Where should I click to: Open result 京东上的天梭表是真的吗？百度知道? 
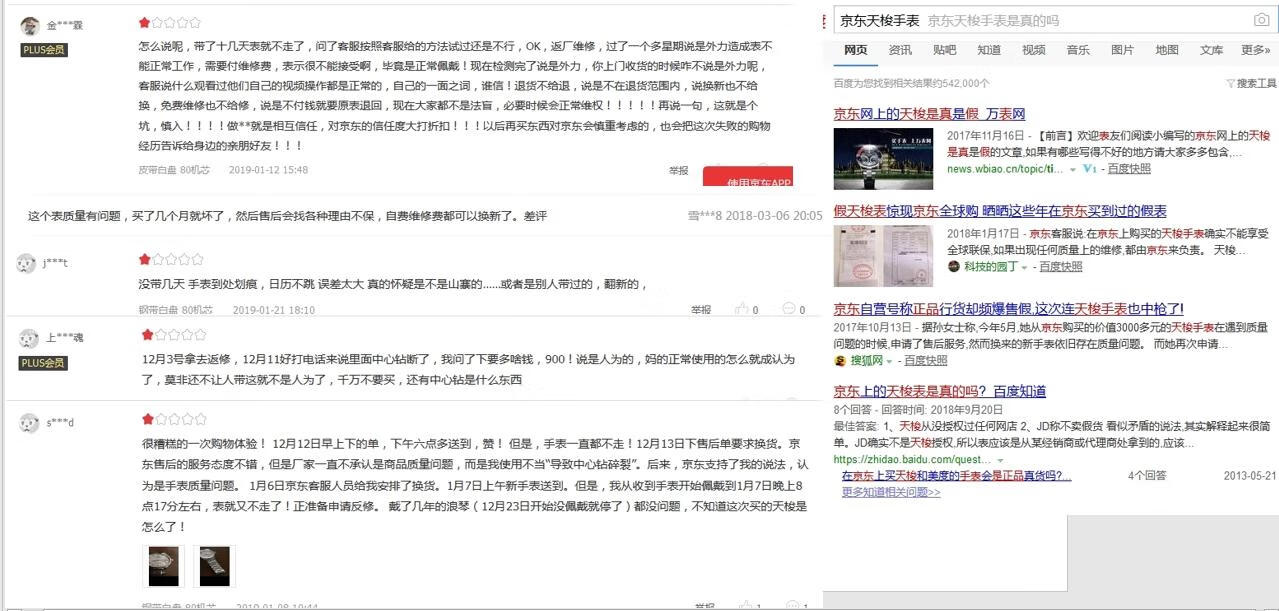click(x=940, y=391)
